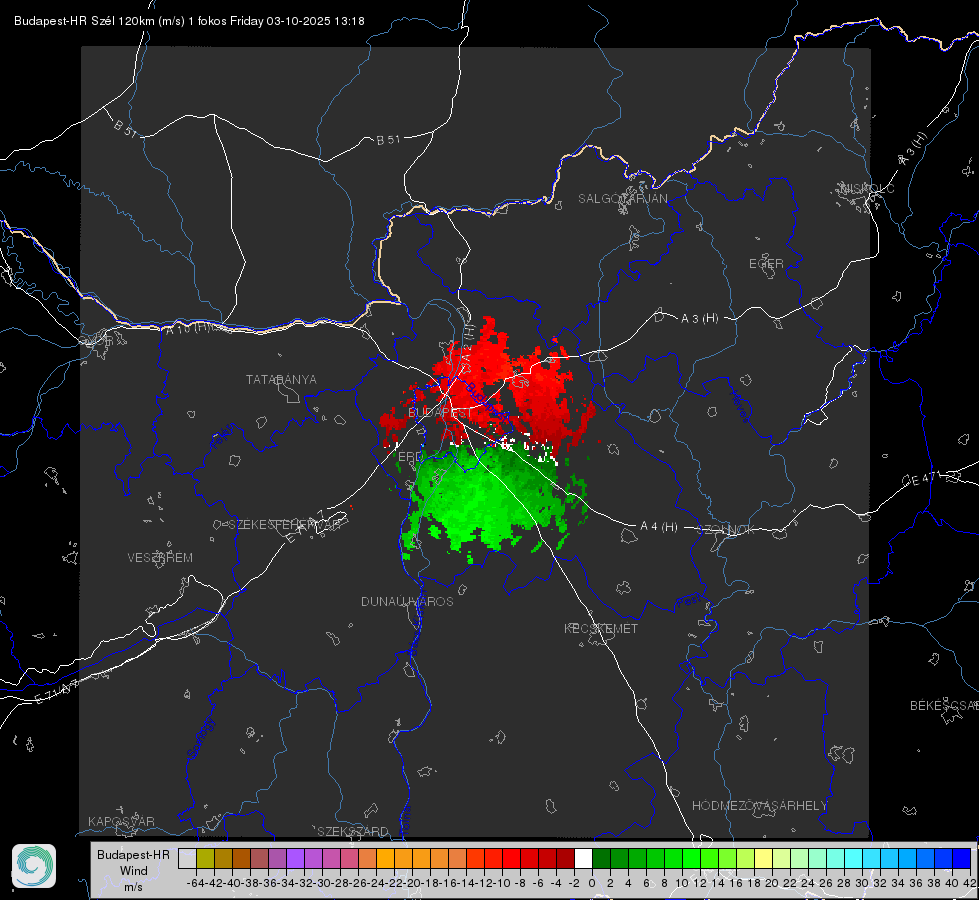Click the TATABÁNYA city label
979x900 pixels.
281,379
